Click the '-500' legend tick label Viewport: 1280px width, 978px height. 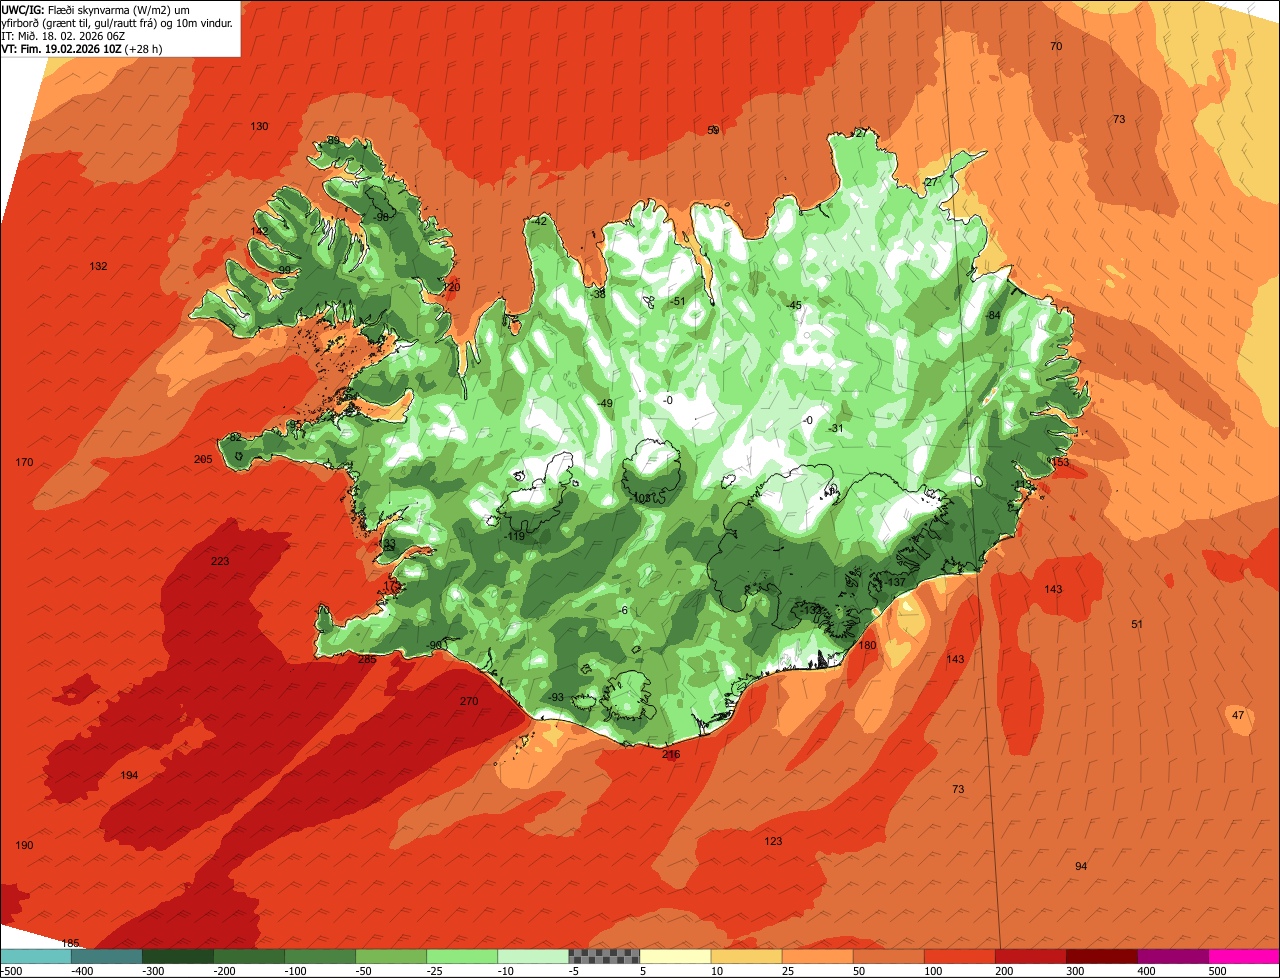pyautogui.click(x=12, y=971)
